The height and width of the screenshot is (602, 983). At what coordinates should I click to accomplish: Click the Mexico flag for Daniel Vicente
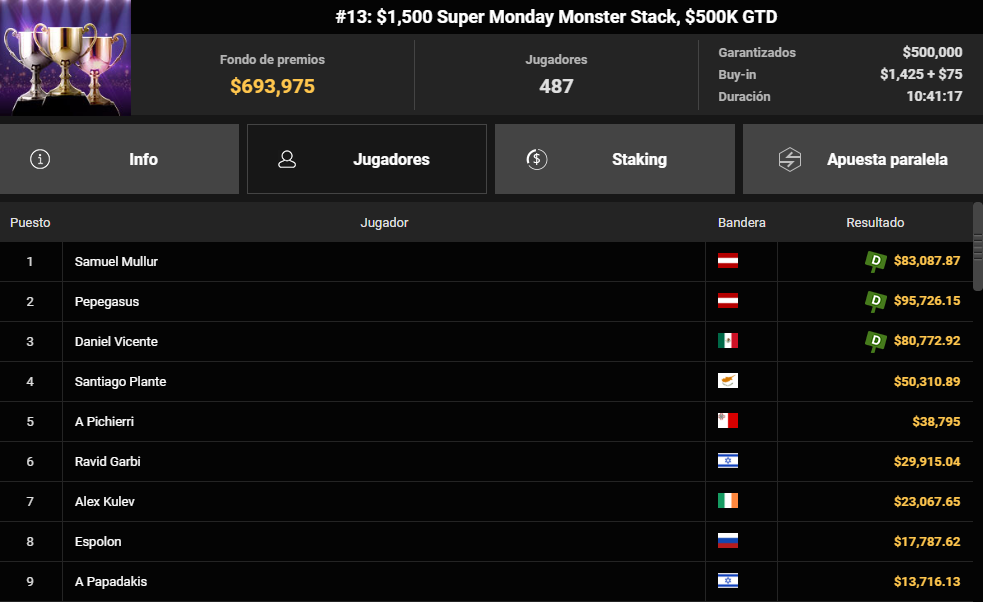point(728,341)
